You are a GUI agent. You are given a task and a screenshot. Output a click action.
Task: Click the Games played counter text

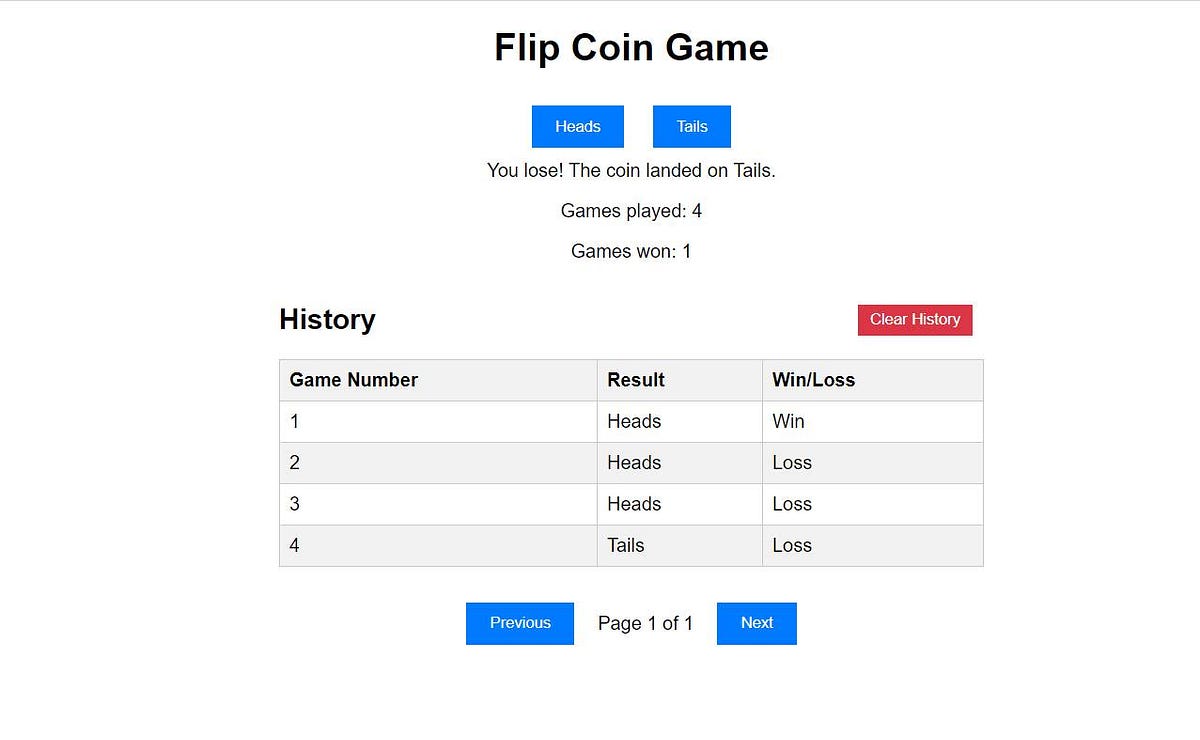coord(630,211)
